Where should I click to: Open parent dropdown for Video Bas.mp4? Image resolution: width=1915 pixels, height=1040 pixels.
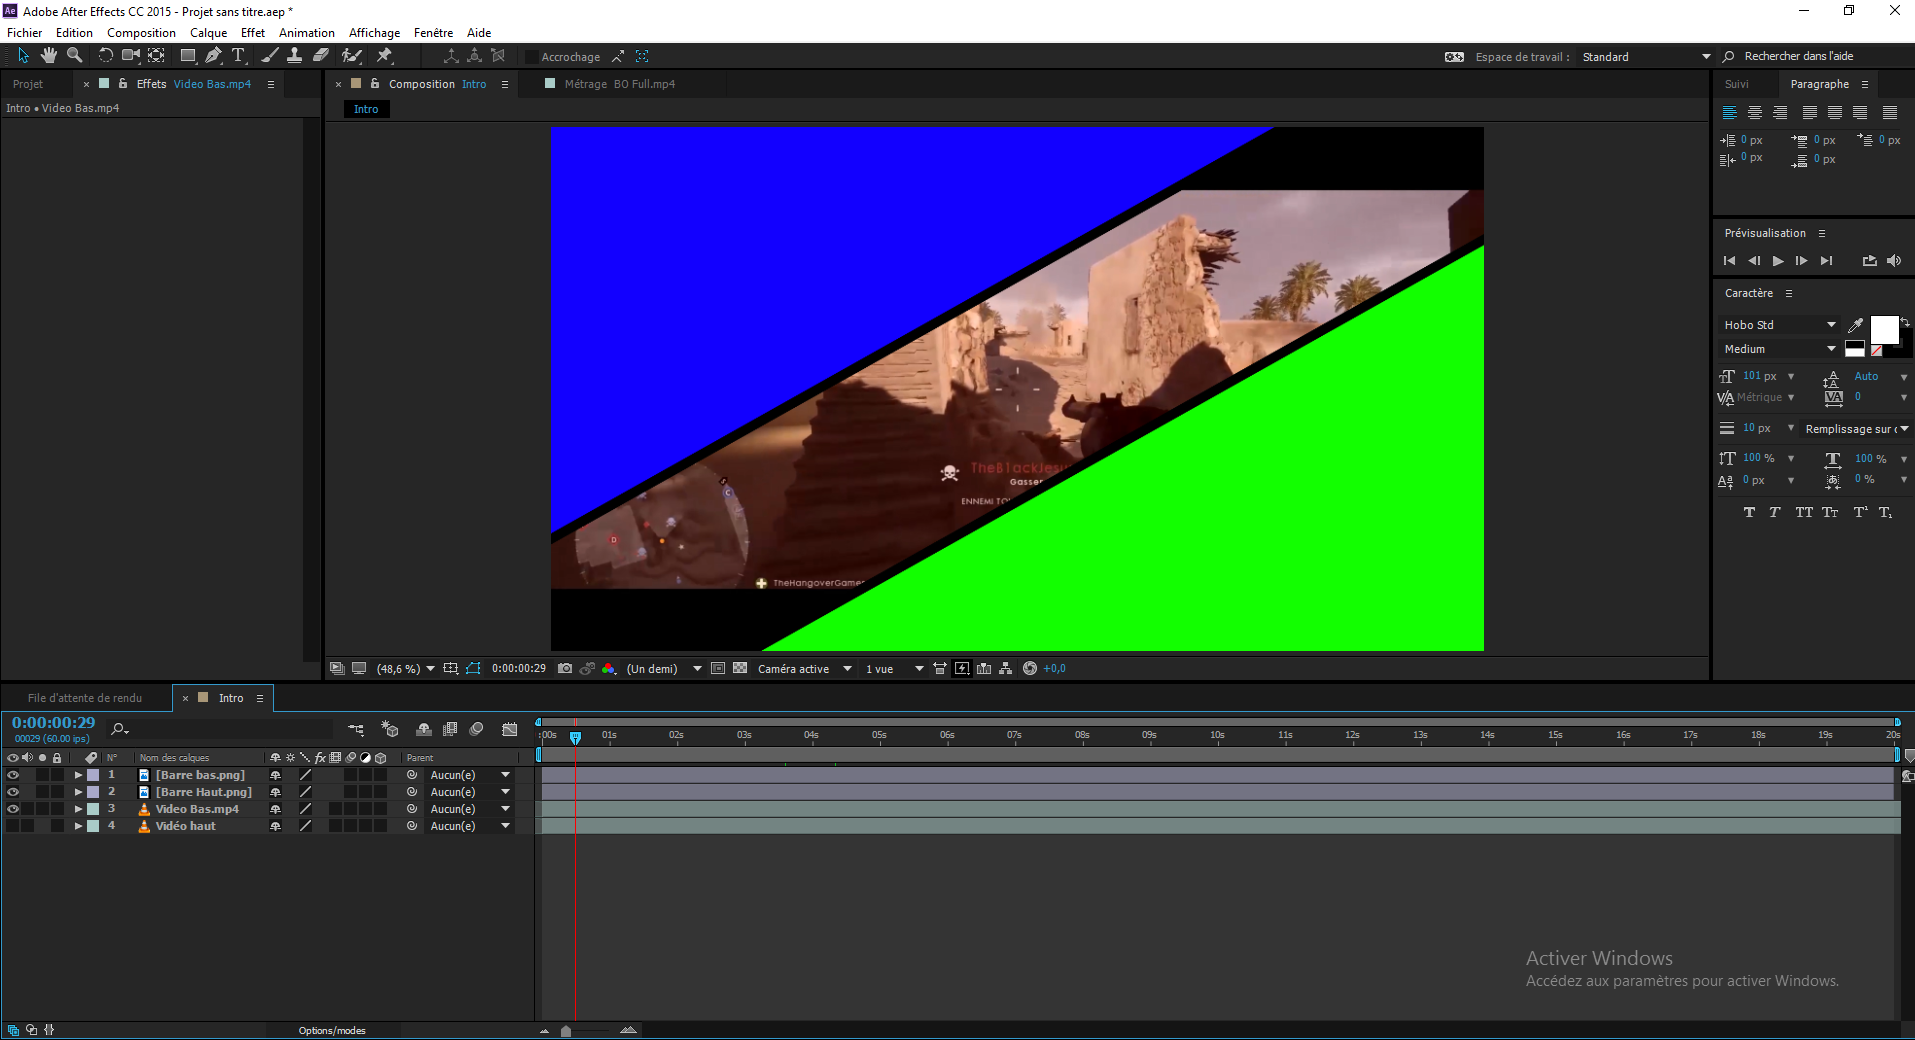(x=470, y=809)
